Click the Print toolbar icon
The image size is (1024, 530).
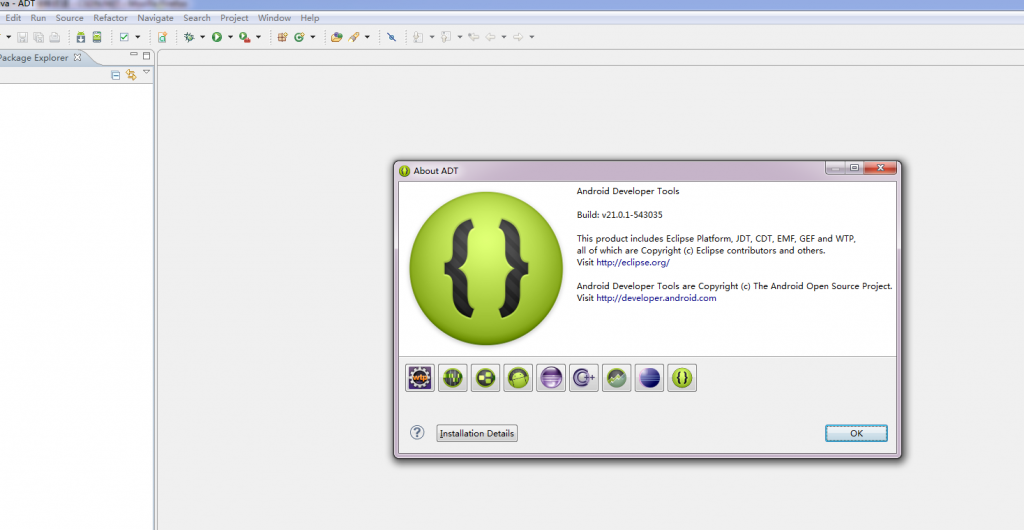click(55, 37)
